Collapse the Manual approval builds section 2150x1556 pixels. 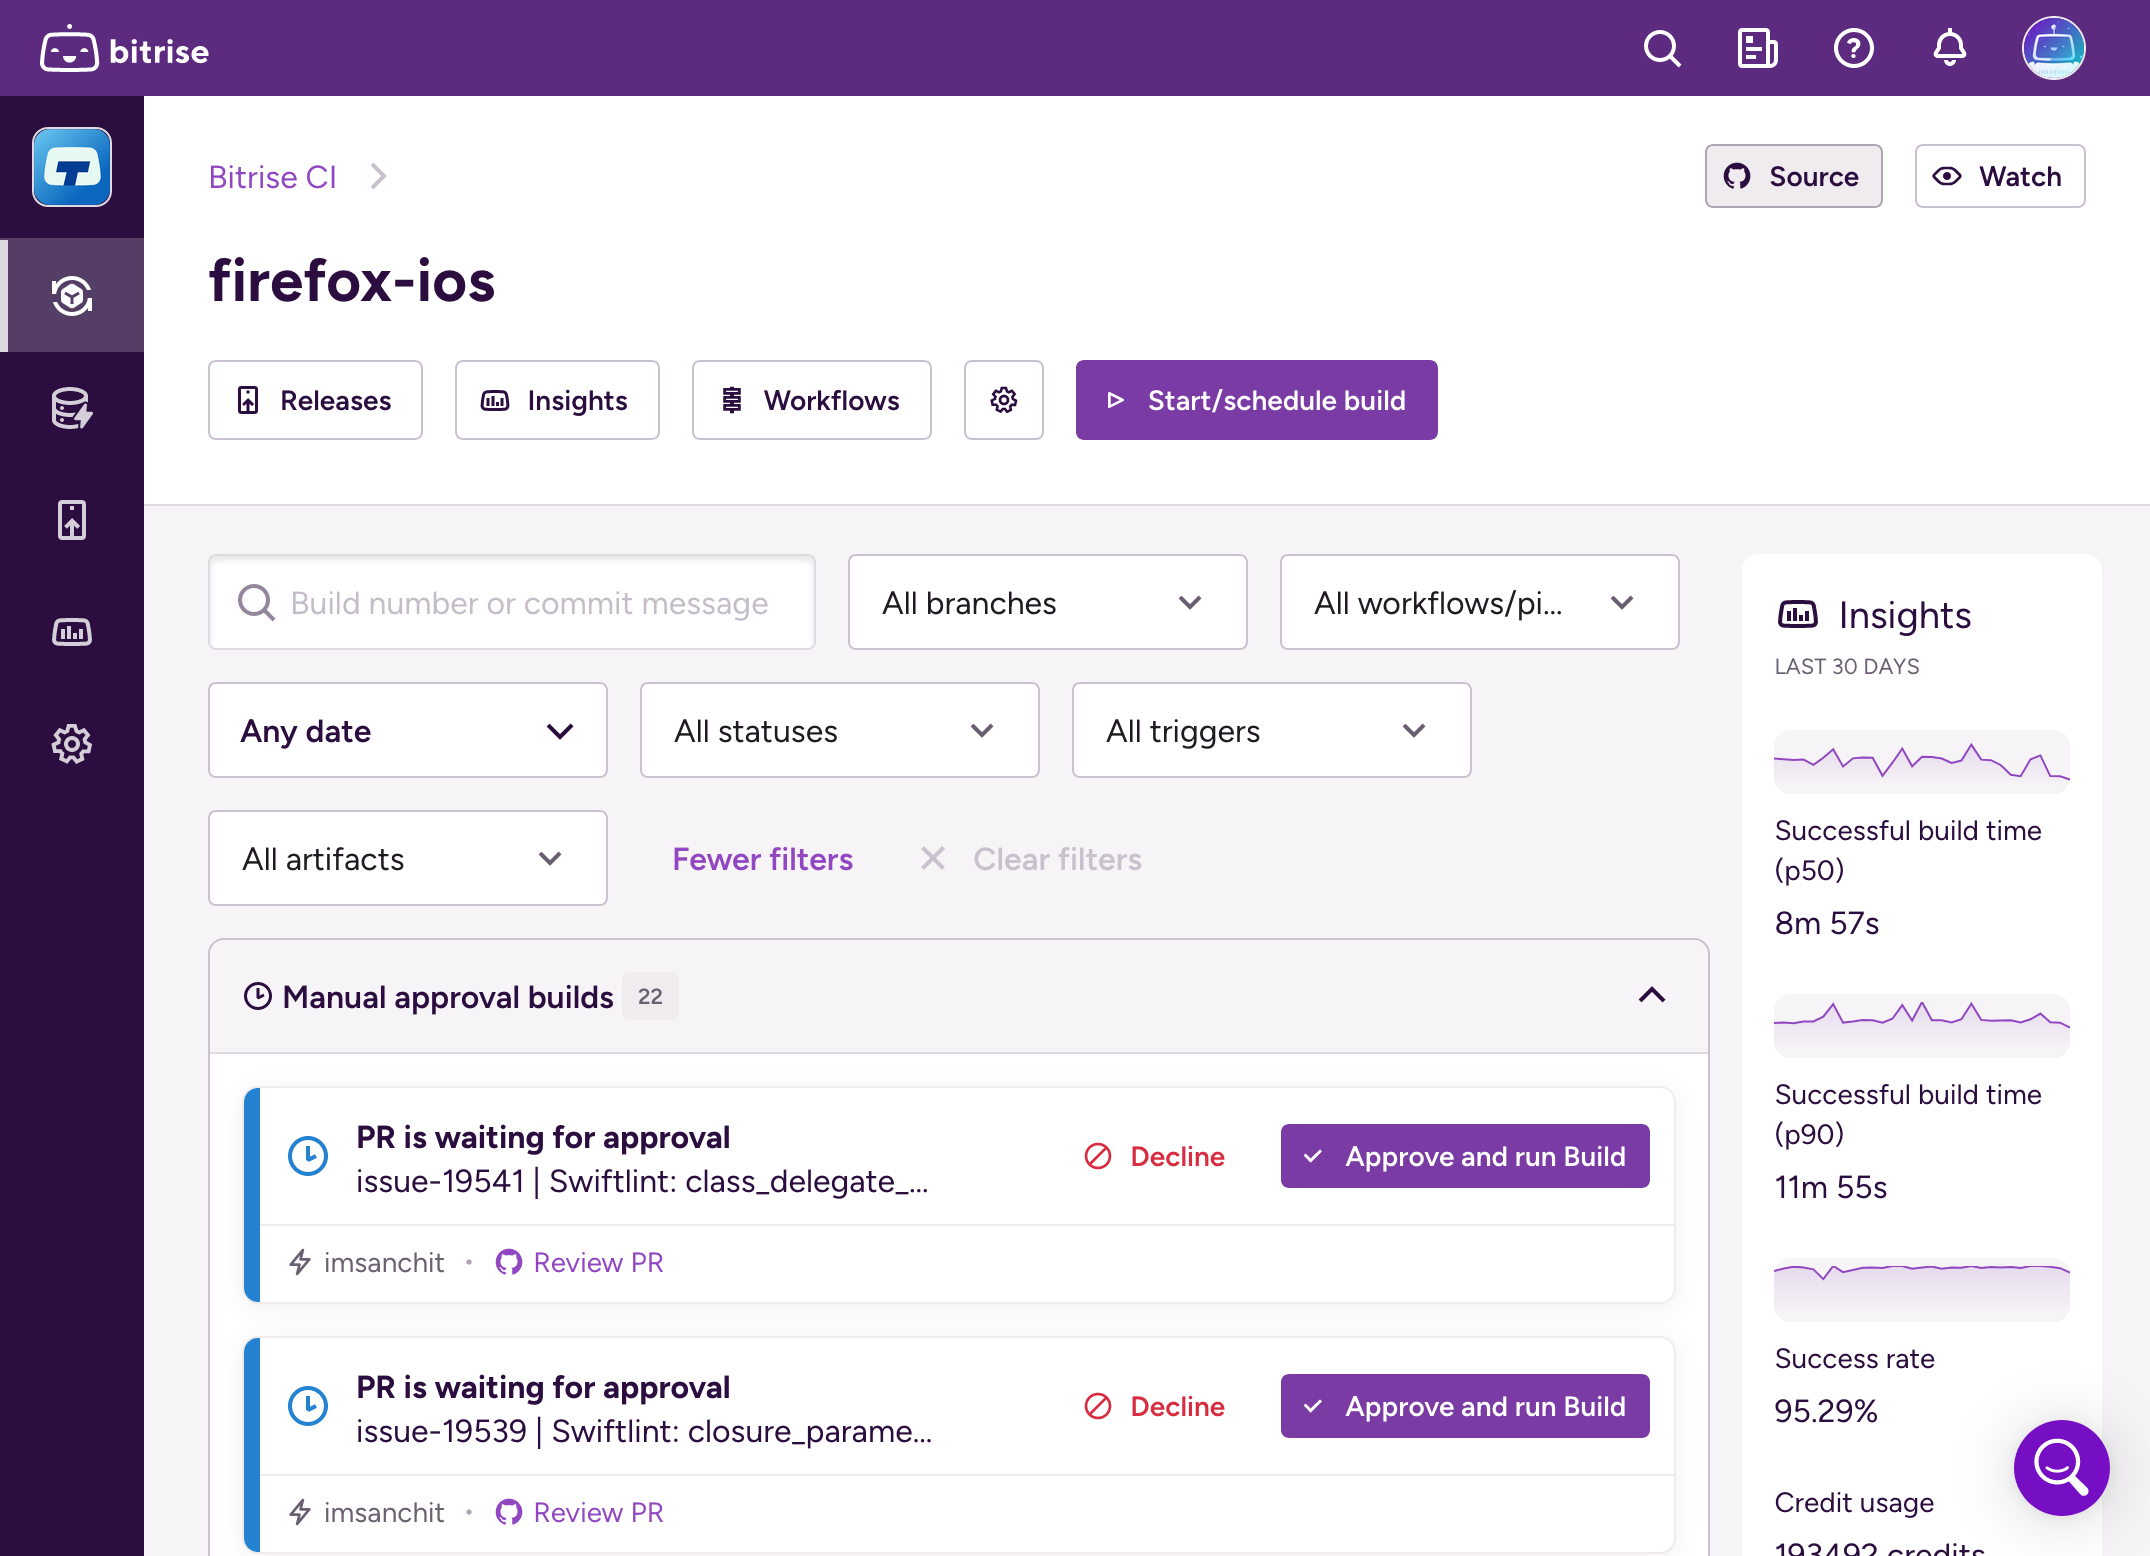1651,995
